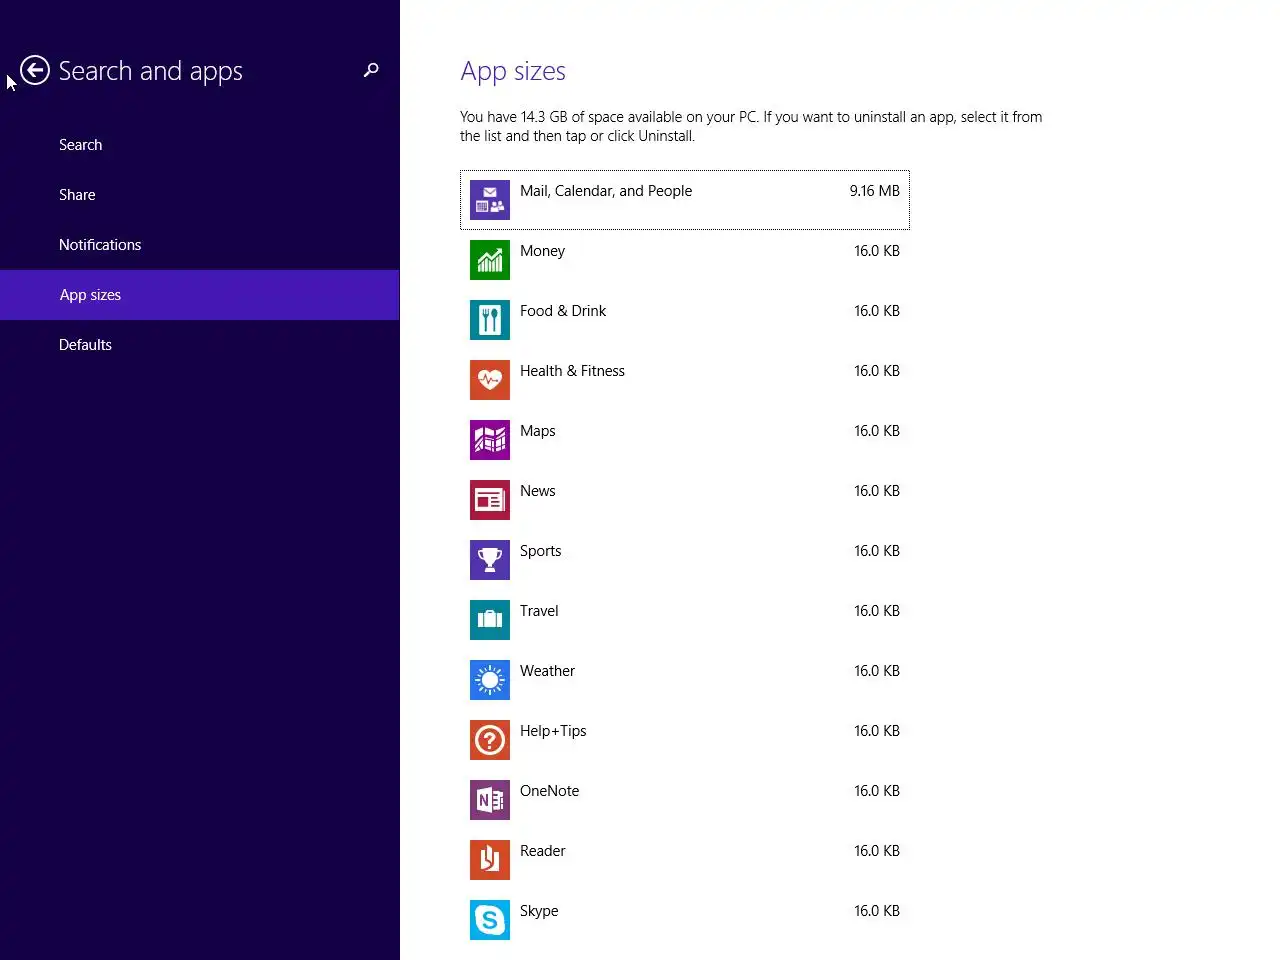Open the search magnifier in the sidebar

click(371, 70)
